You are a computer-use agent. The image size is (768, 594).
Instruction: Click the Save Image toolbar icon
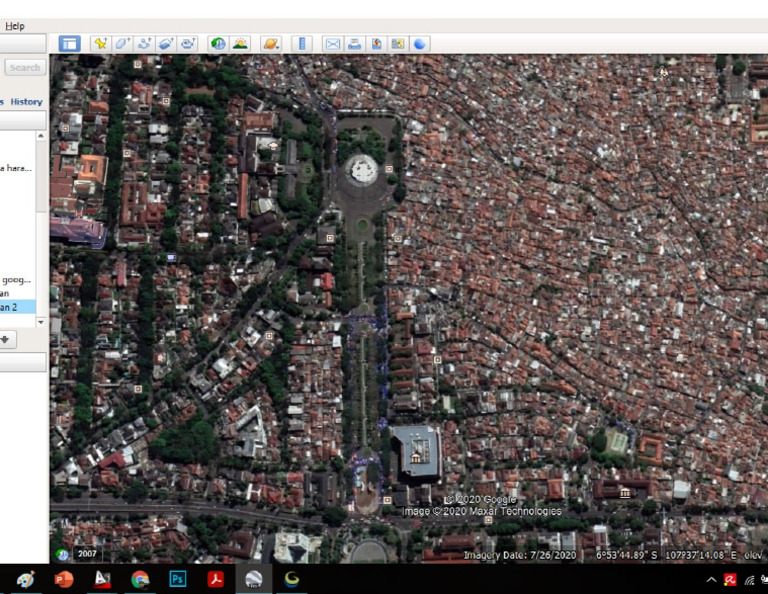tap(376, 44)
